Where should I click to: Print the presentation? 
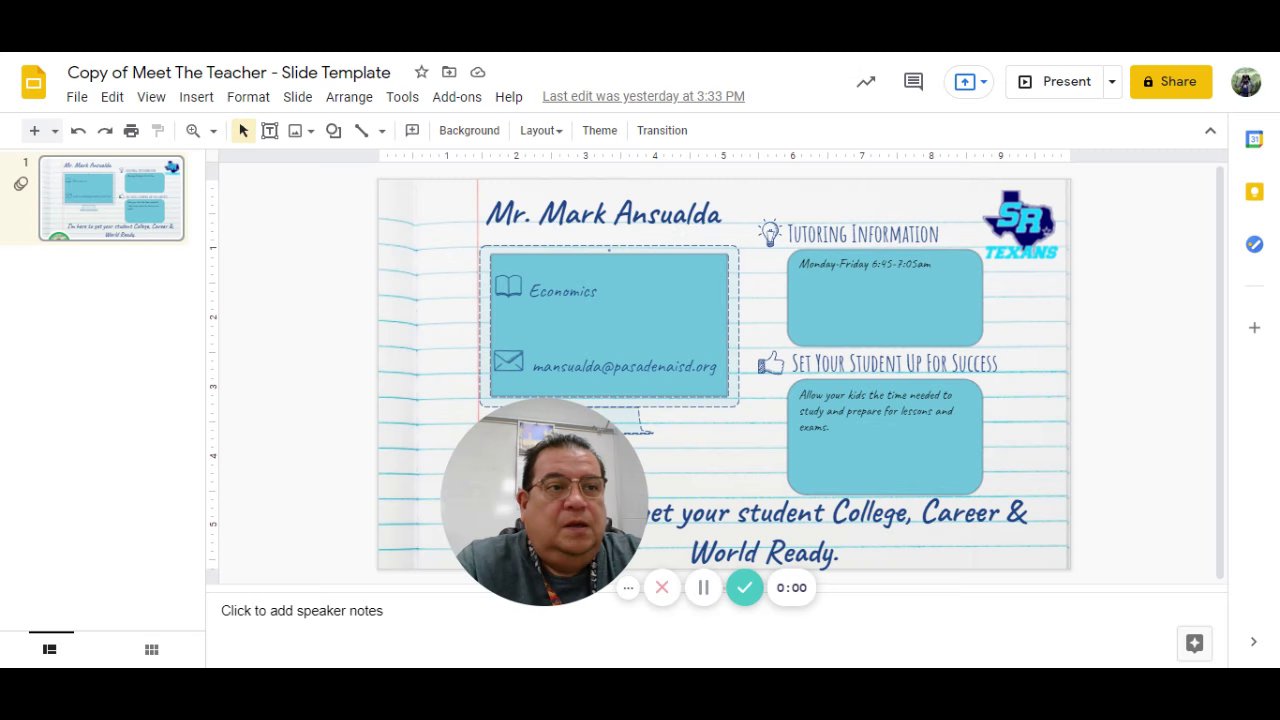point(131,131)
